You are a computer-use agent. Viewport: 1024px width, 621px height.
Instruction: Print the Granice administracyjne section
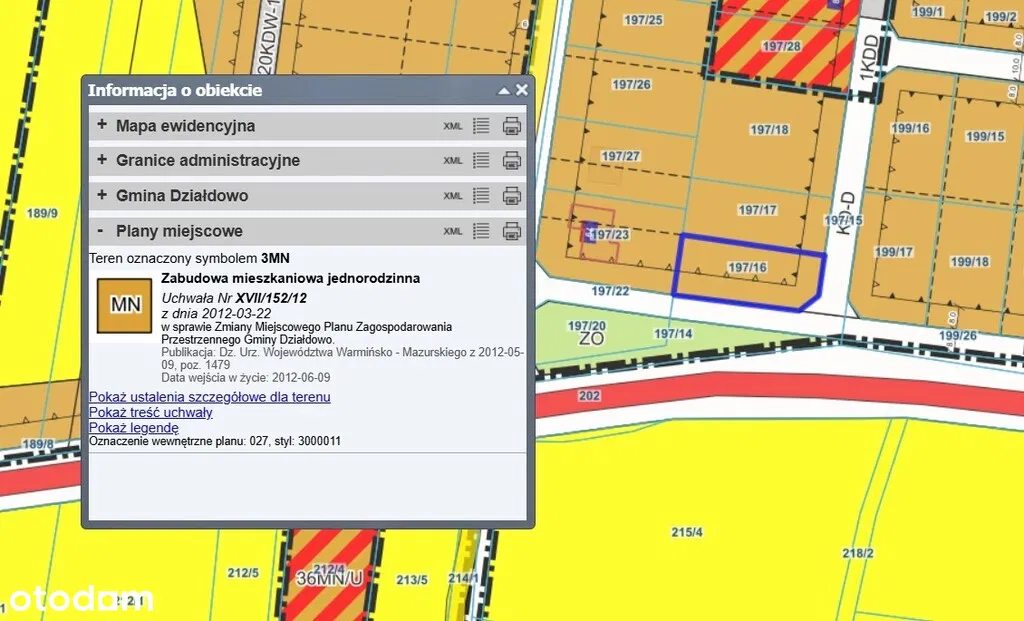point(511,160)
